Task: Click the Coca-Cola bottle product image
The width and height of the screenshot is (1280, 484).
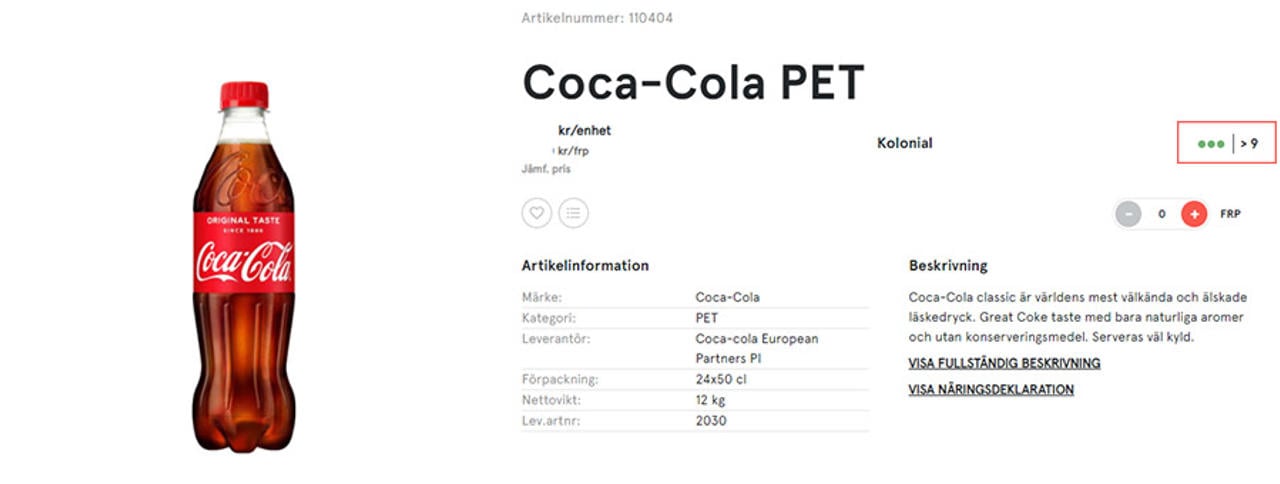Action: [x=243, y=265]
